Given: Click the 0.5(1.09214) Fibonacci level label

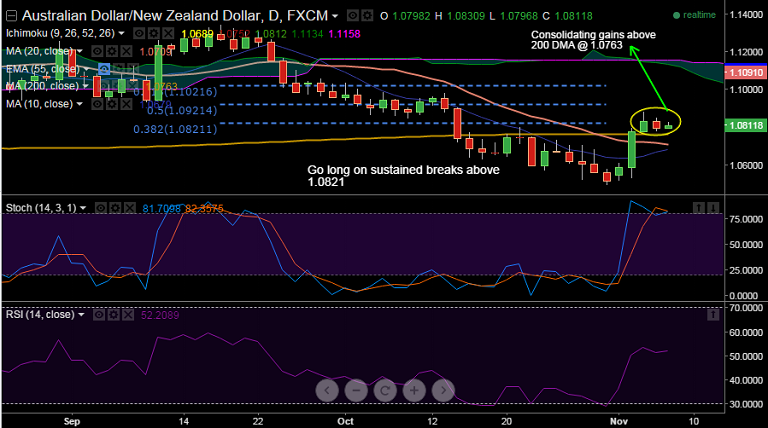Looking at the screenshot, I should tap(182, 111).
